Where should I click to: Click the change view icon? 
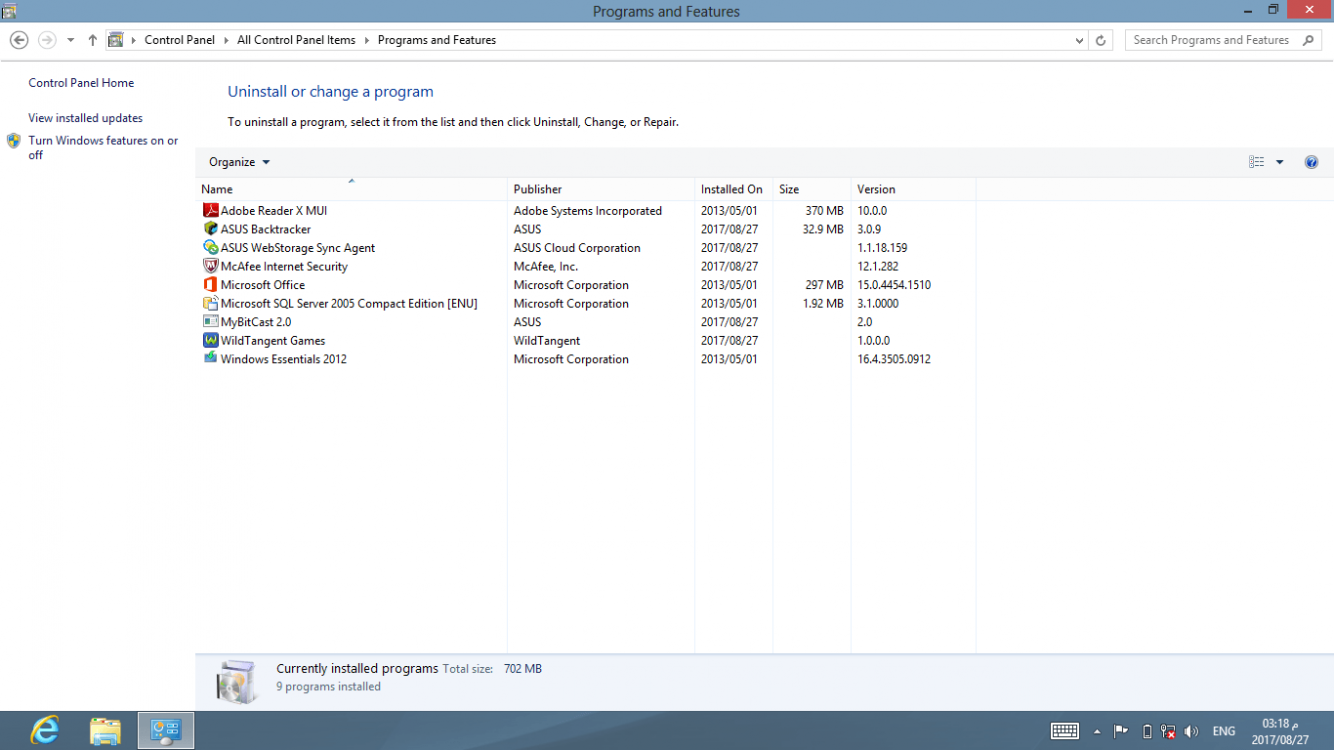click(x=1256, y=162)
